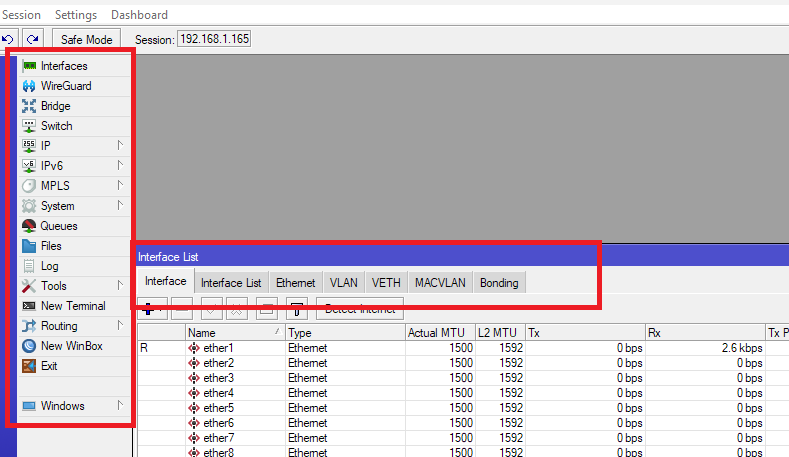Click the remove (minus) toolbar button
The width and height of the screenshot is (789, 457).
(182, 309)
